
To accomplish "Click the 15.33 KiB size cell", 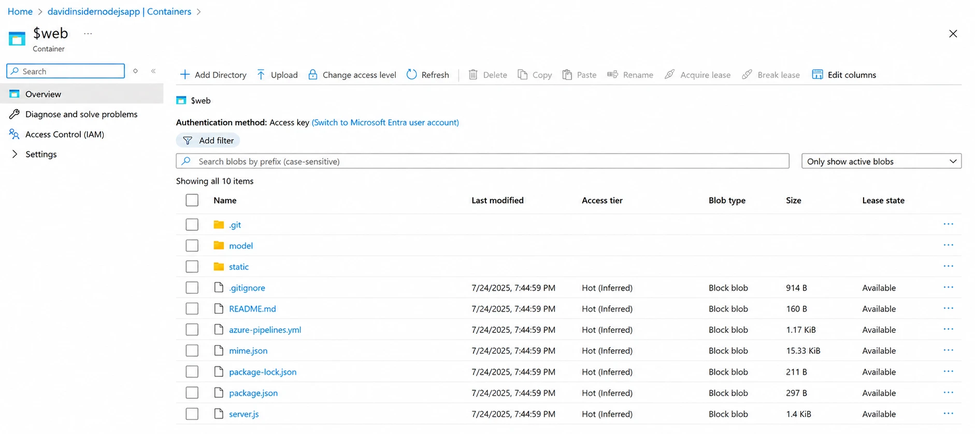I will pos(803,351).
